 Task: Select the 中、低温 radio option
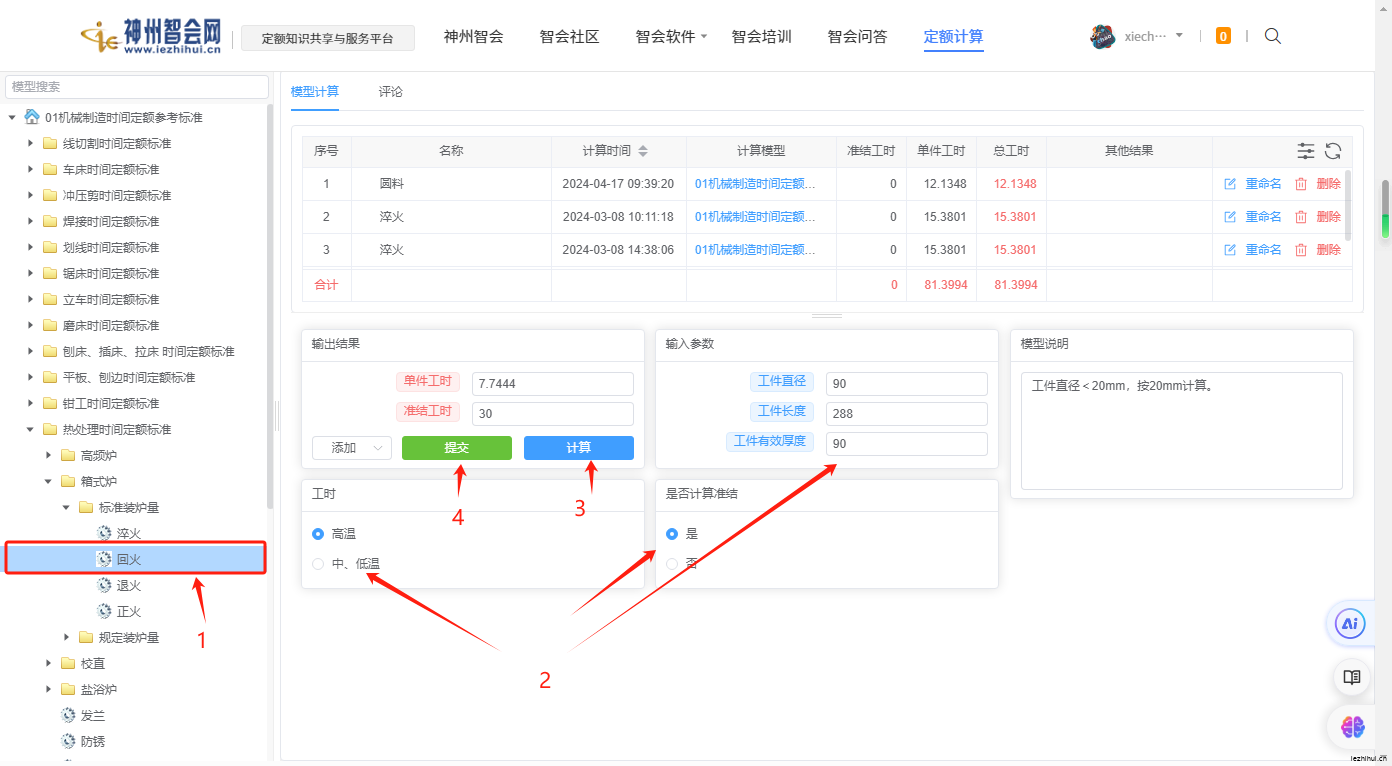pyautogui.click(x=318, y=564)
